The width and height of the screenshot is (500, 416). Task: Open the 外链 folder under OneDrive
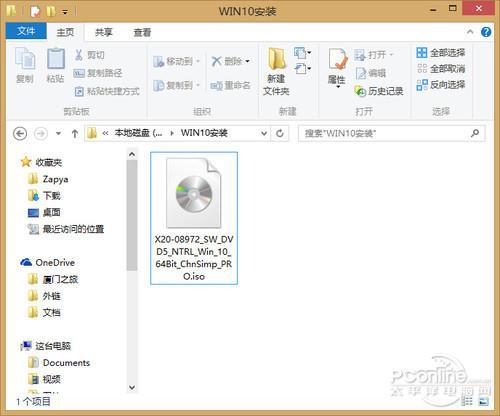pyautogui.click(x=44, y=296)
